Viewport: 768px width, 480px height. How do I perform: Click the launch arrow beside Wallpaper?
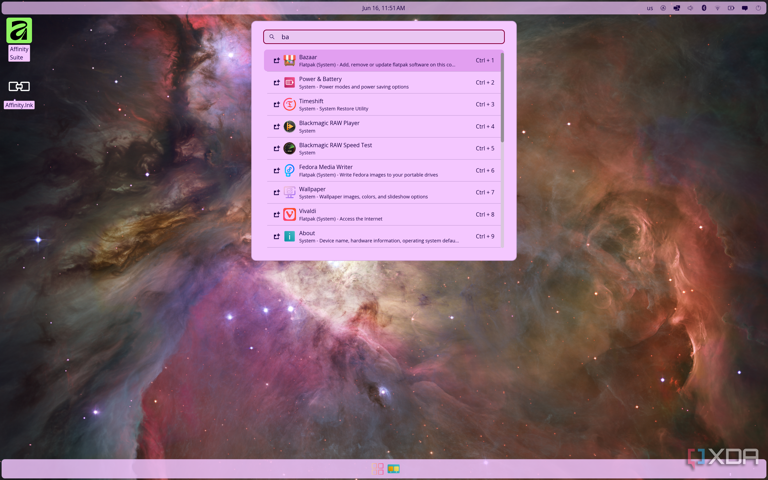tap(276, 192)
